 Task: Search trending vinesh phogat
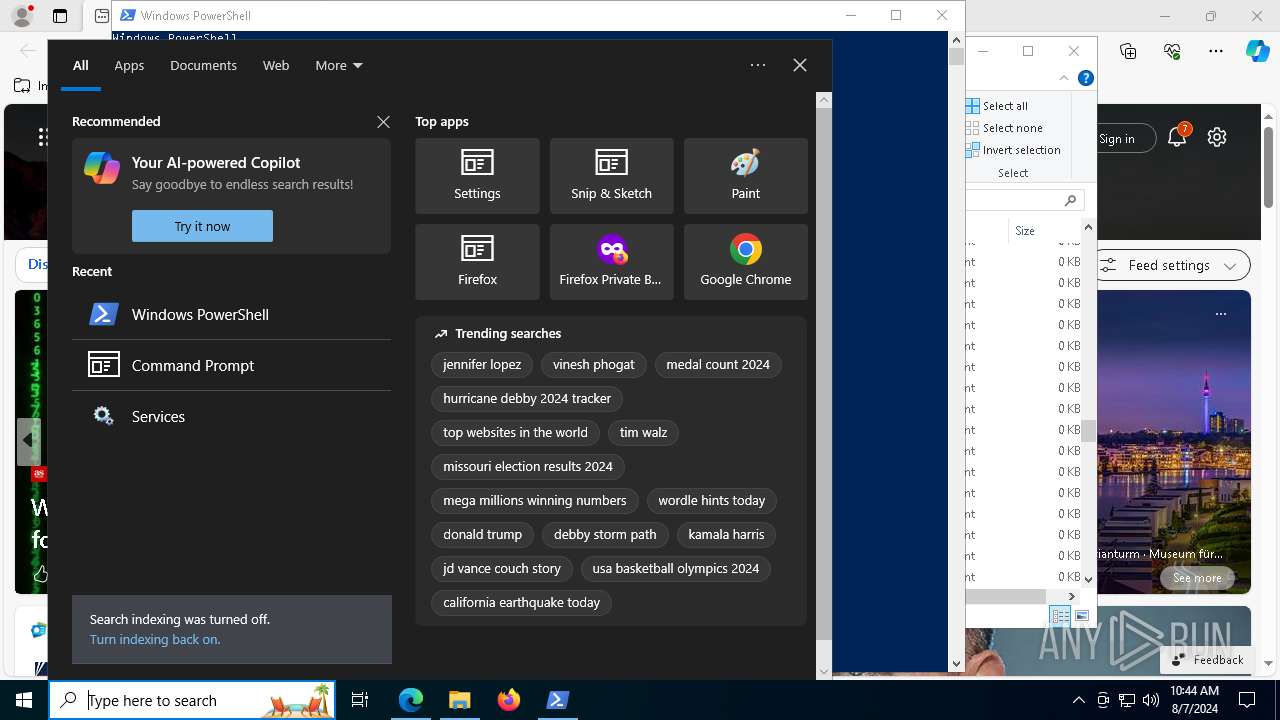(594, 365)
